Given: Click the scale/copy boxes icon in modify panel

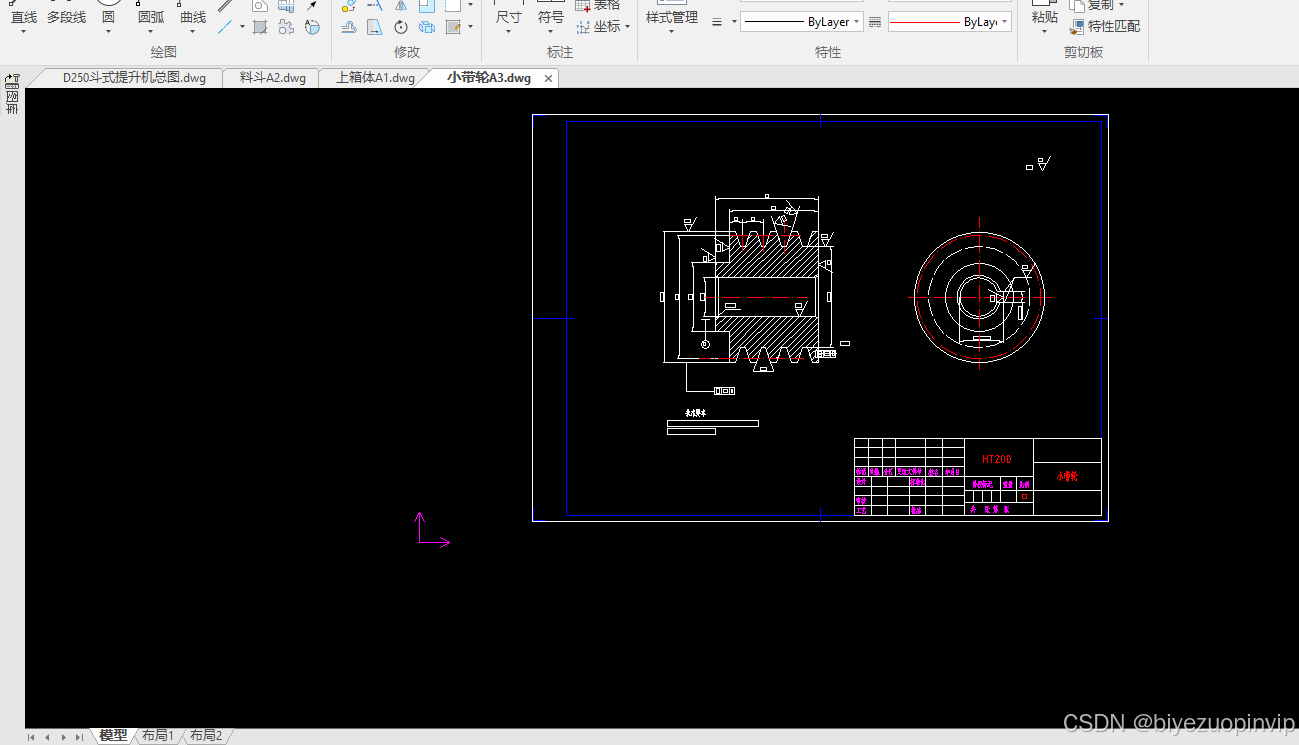Looking at the screenshot, I should point(427,27).
